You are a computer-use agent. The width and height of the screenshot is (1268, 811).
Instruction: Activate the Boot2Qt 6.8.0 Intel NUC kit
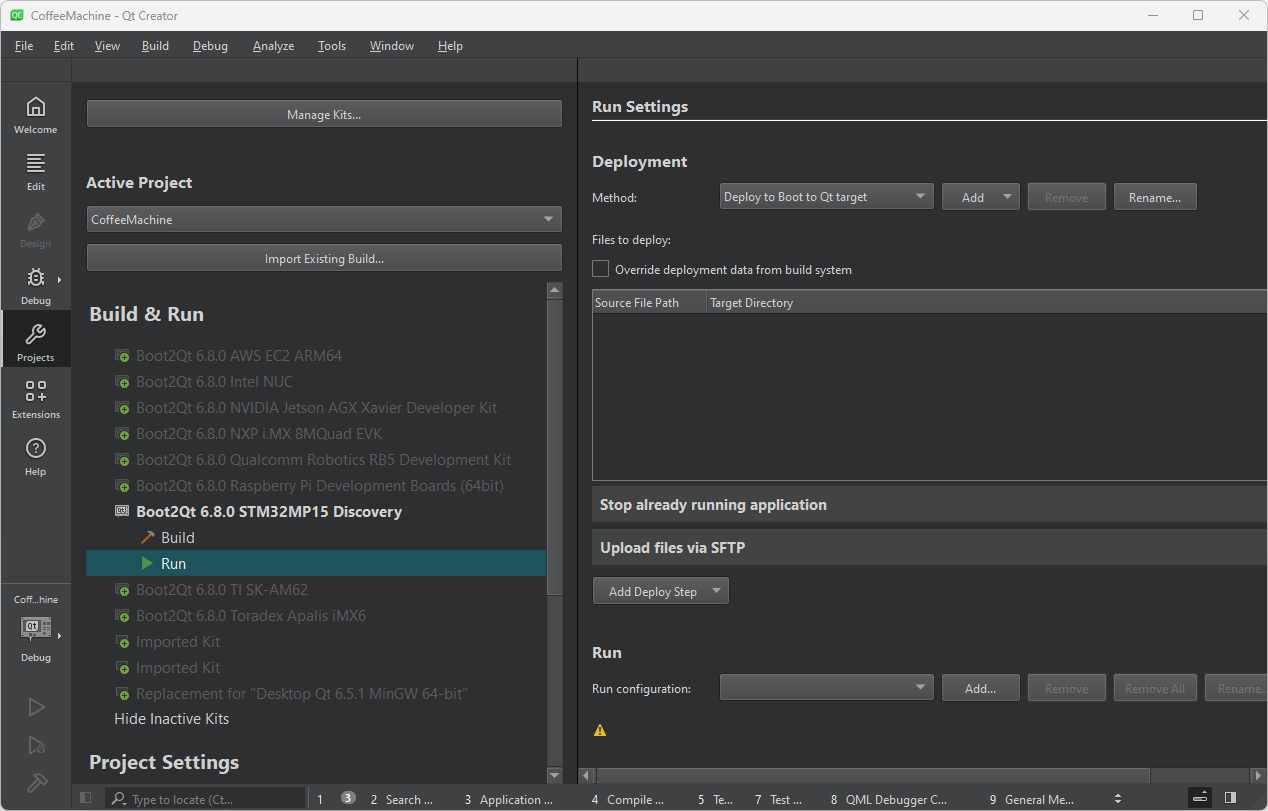(214, 382)
